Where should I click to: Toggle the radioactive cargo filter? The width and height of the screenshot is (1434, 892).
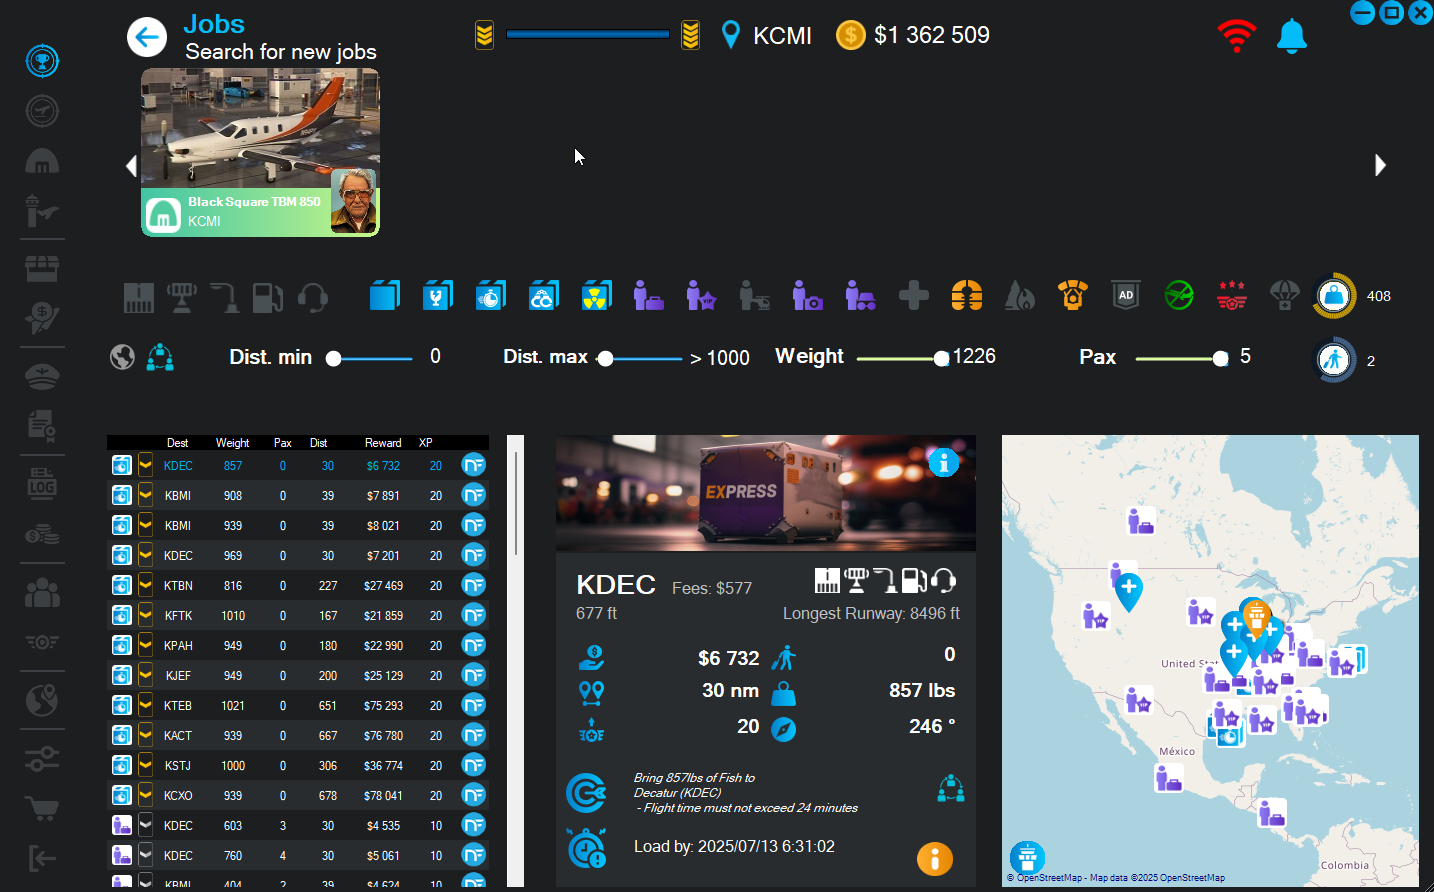point(596,296)
